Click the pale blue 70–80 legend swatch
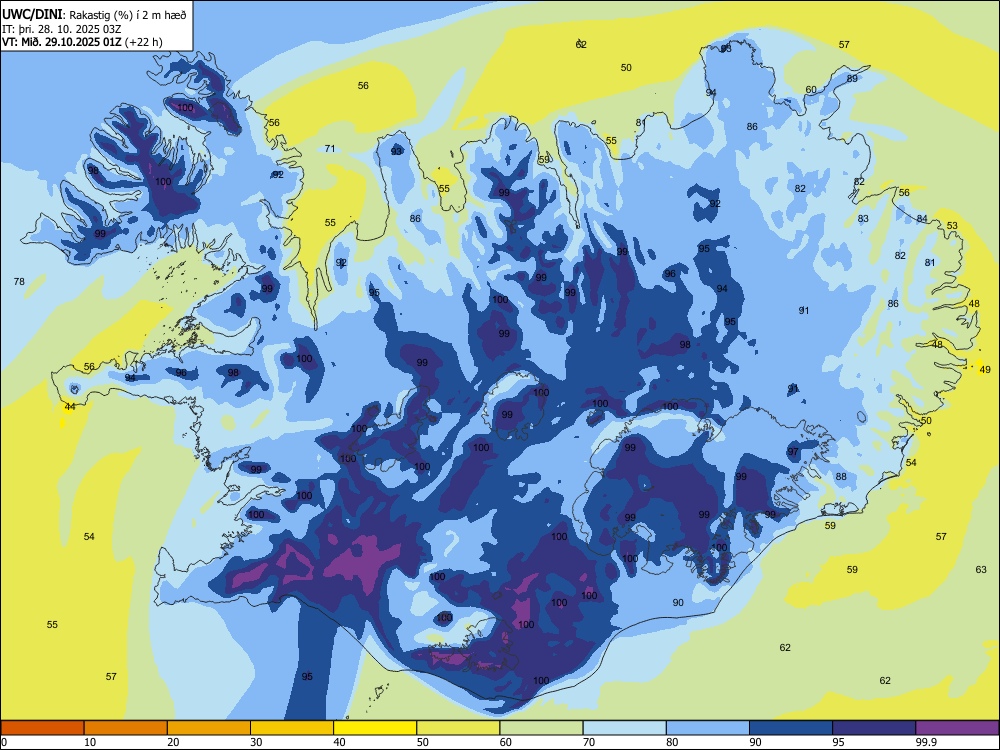1000x750 pixels. (624, 728)
